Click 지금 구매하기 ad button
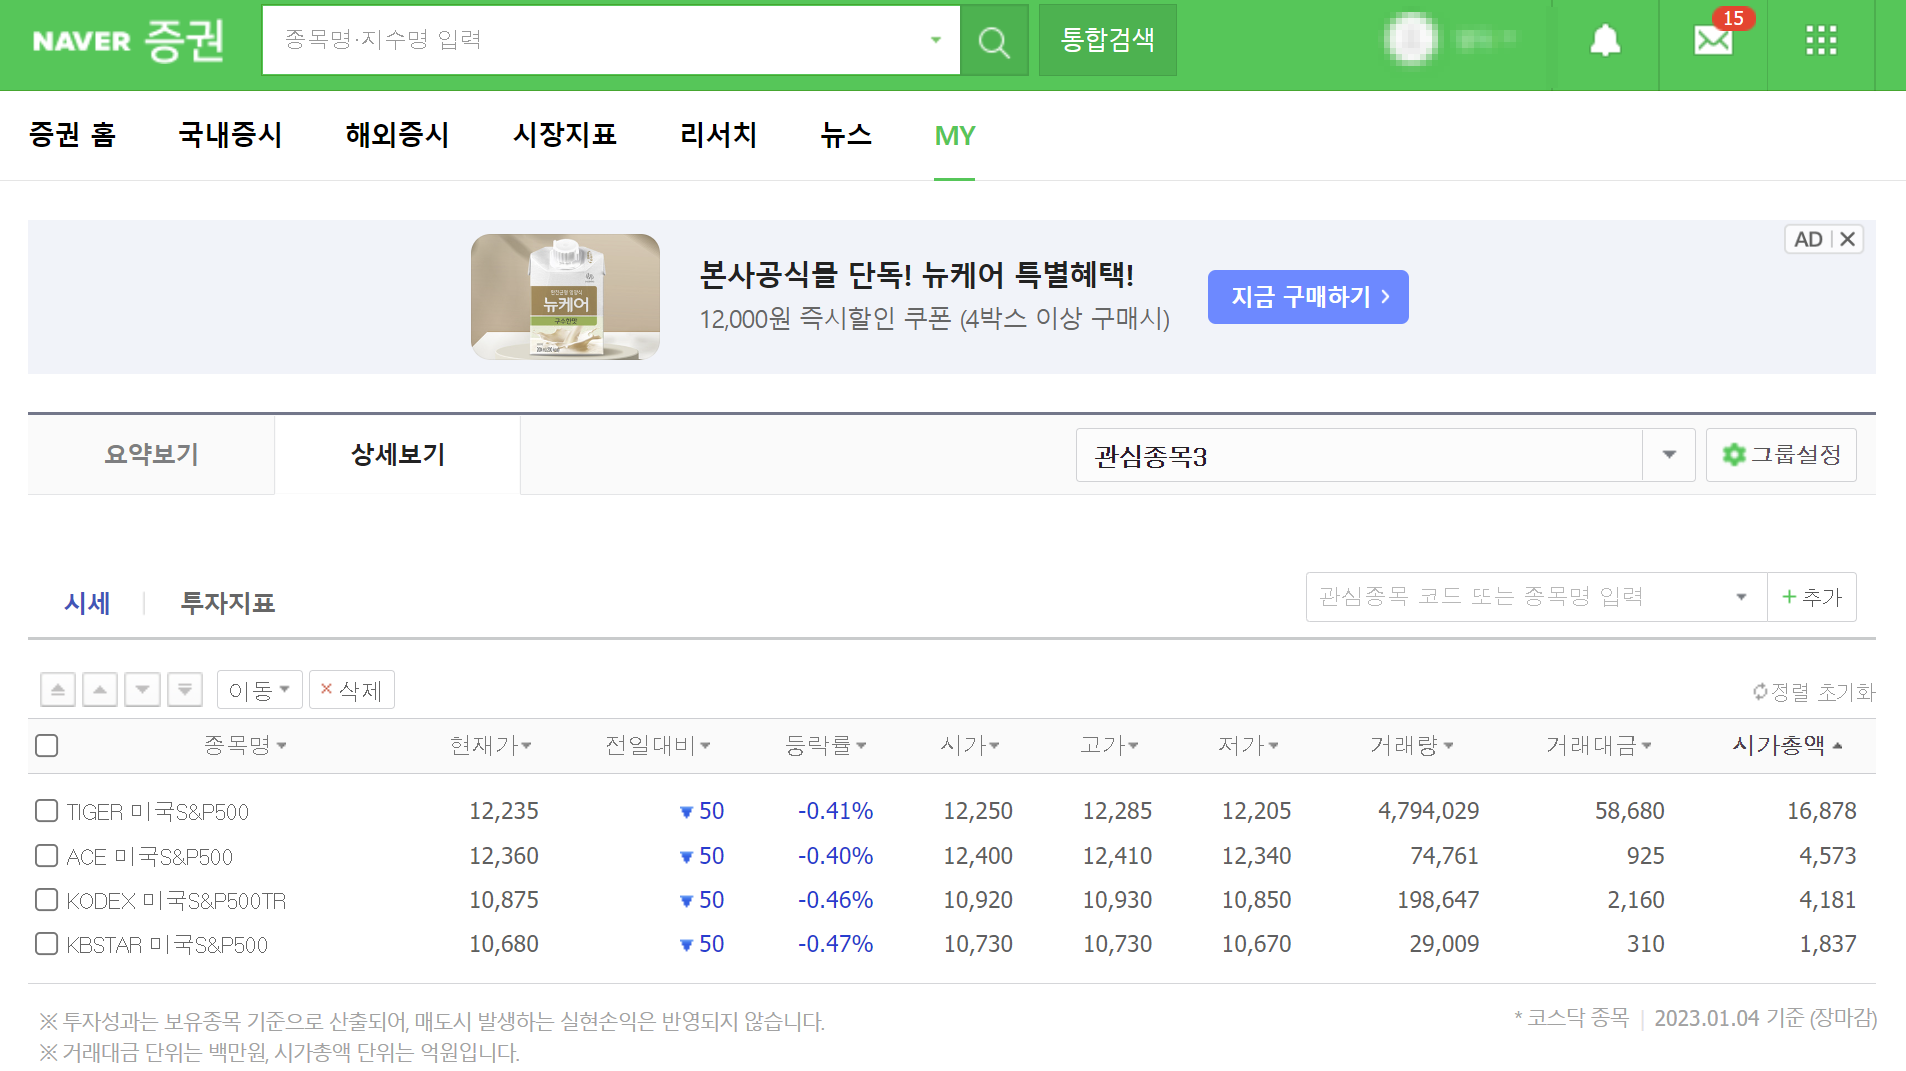 pyautogui.click(x=1308, y=297)
